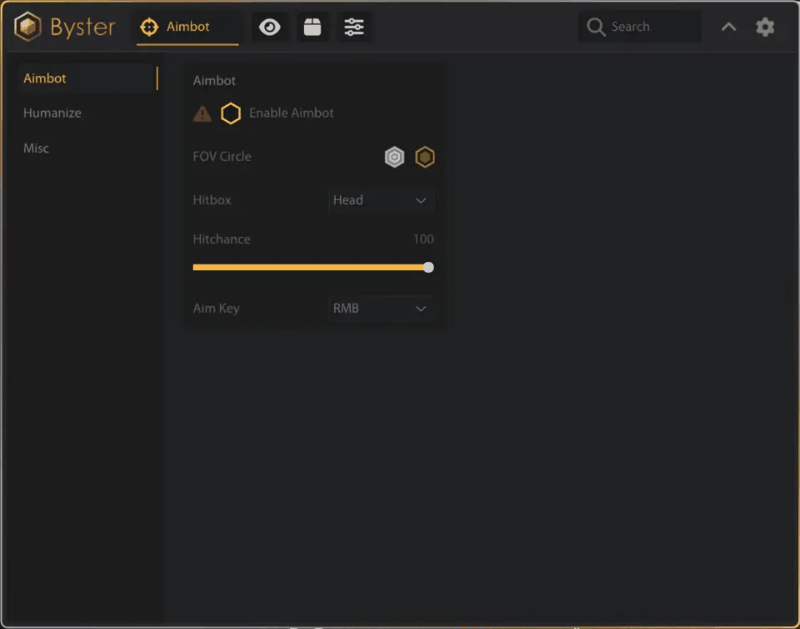Click the crosshair icon on Aimbot tab

tap(150, 27)
